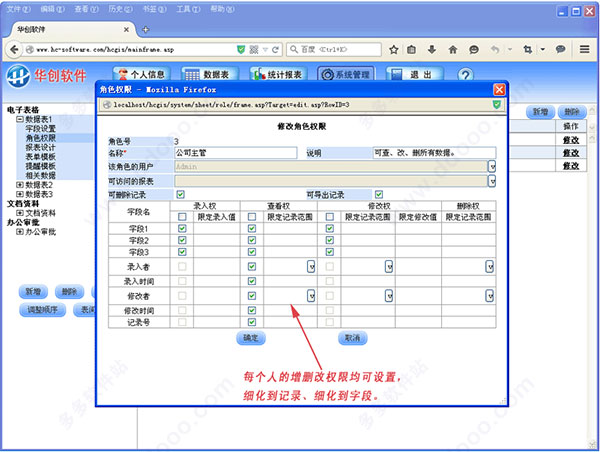Open the QR code icon in address bar
This screenshot has width=600, height=452.
(x=254, y=49)
